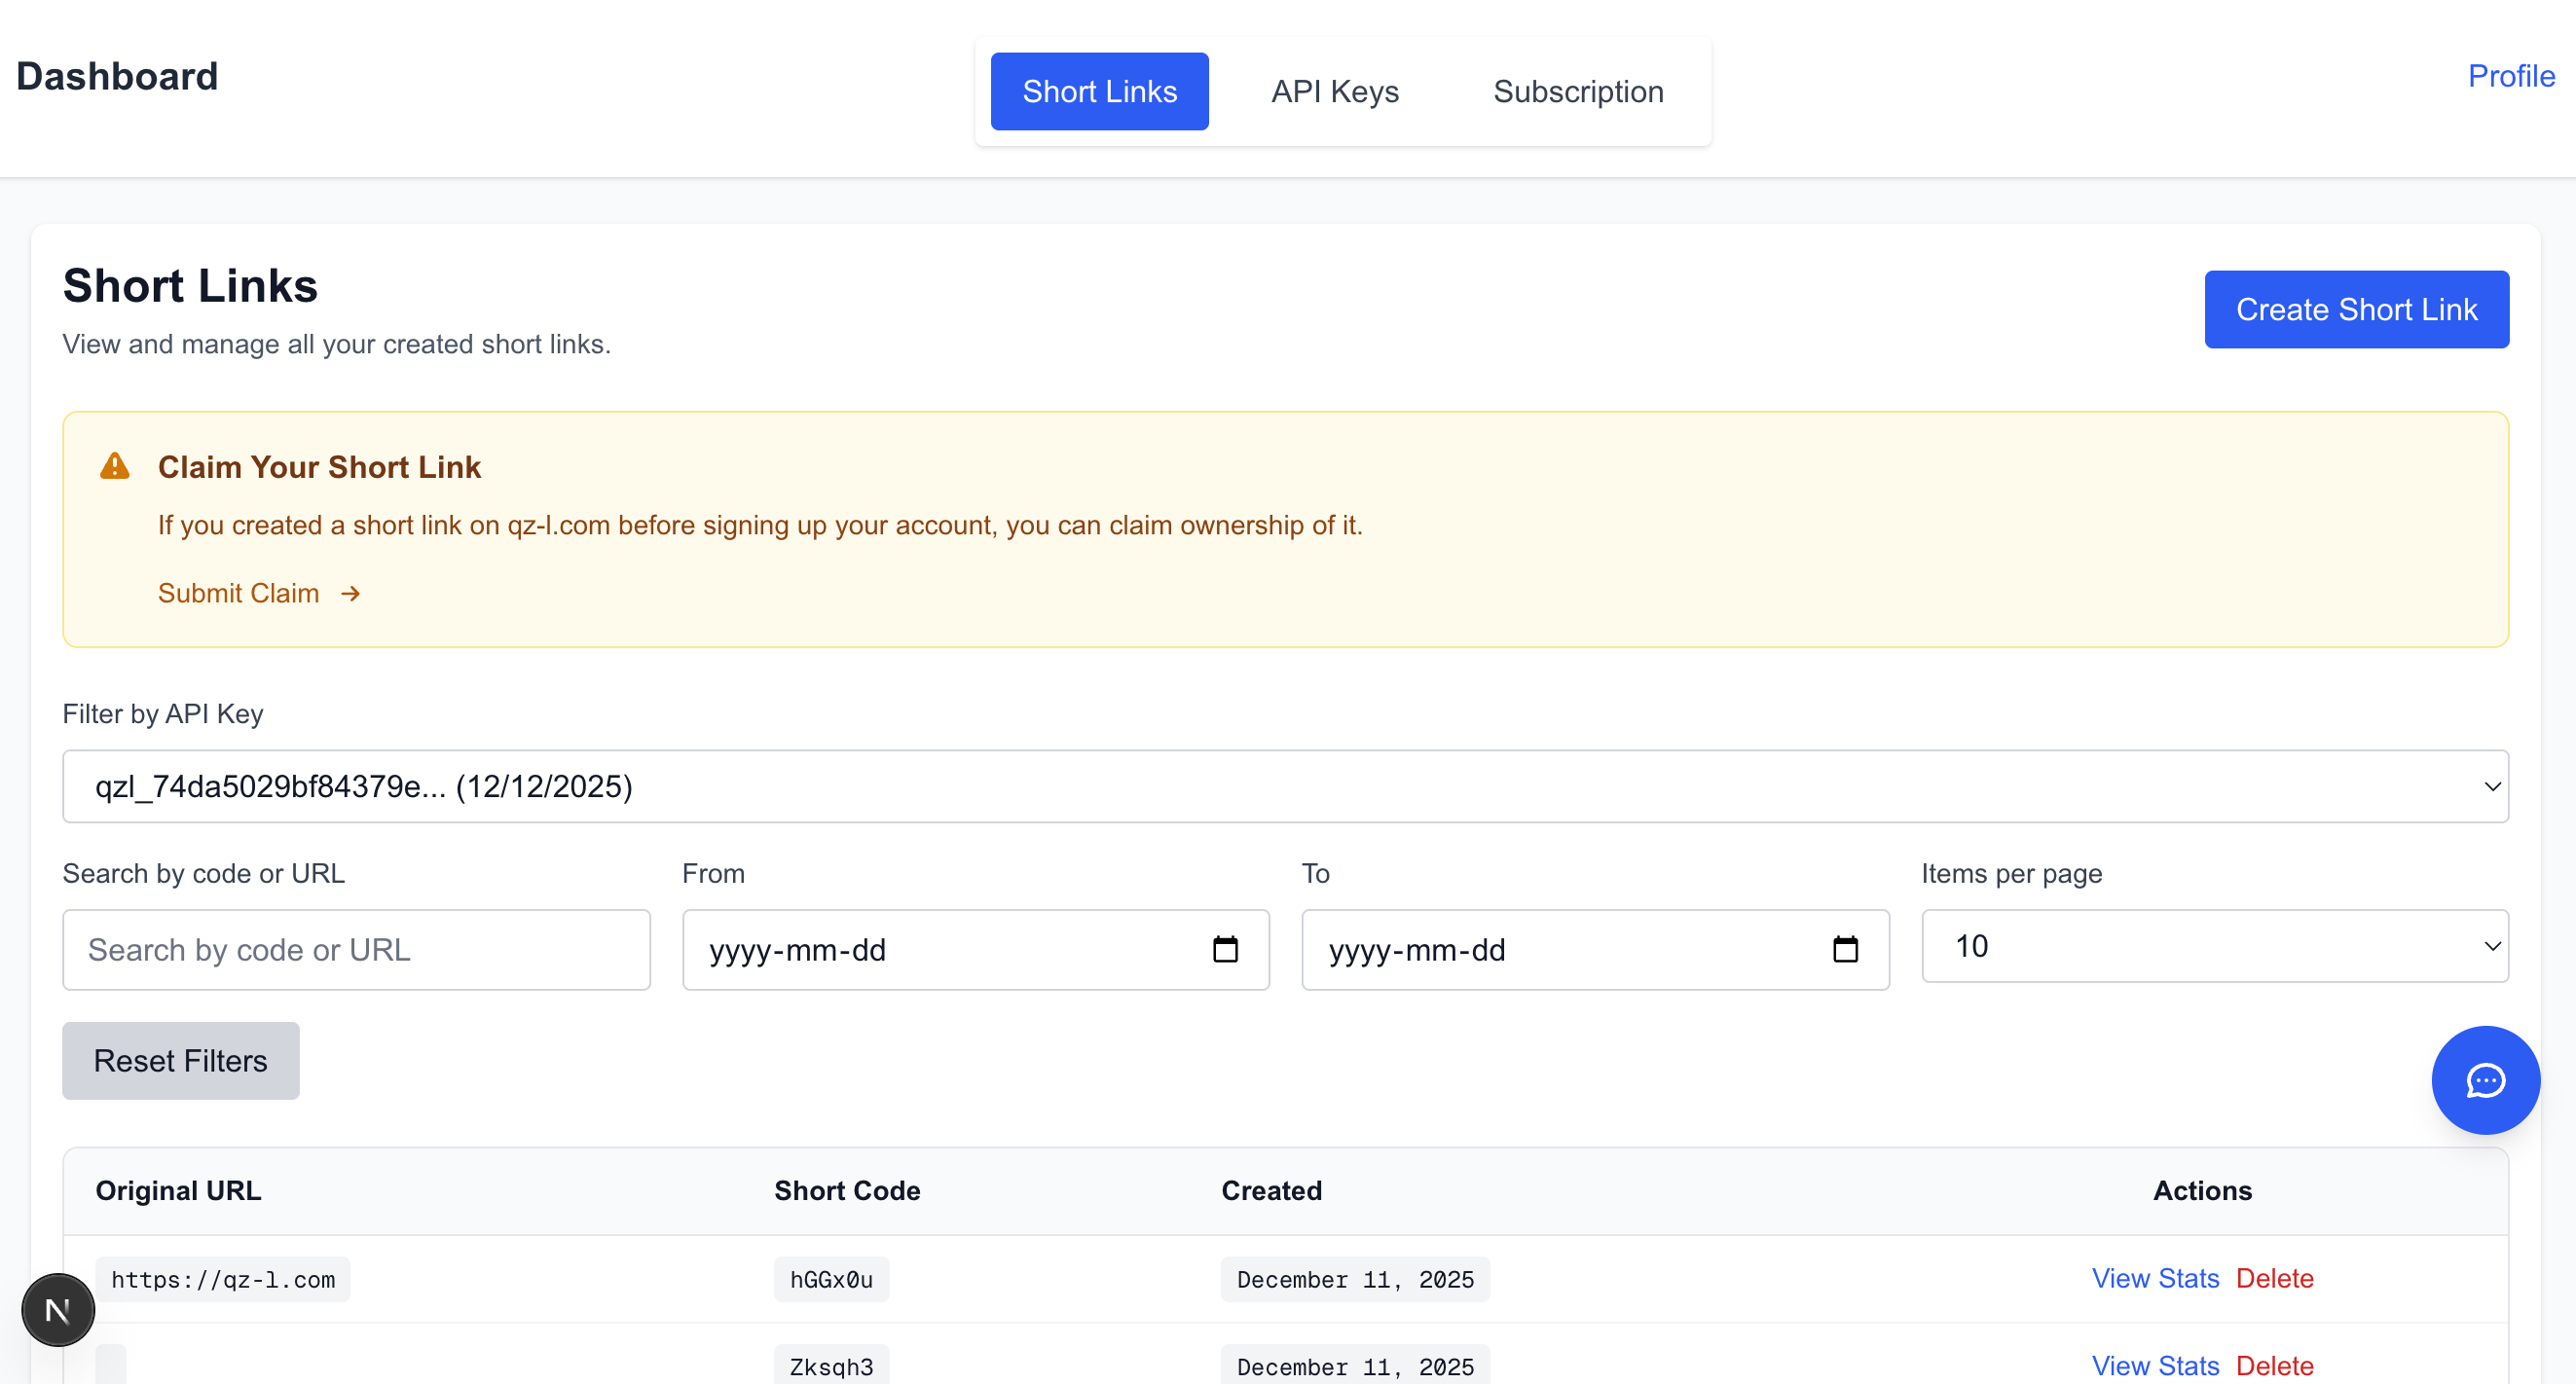Focus the Search by code or URL field
The image size is (2576, 1384).
[356, 949]
